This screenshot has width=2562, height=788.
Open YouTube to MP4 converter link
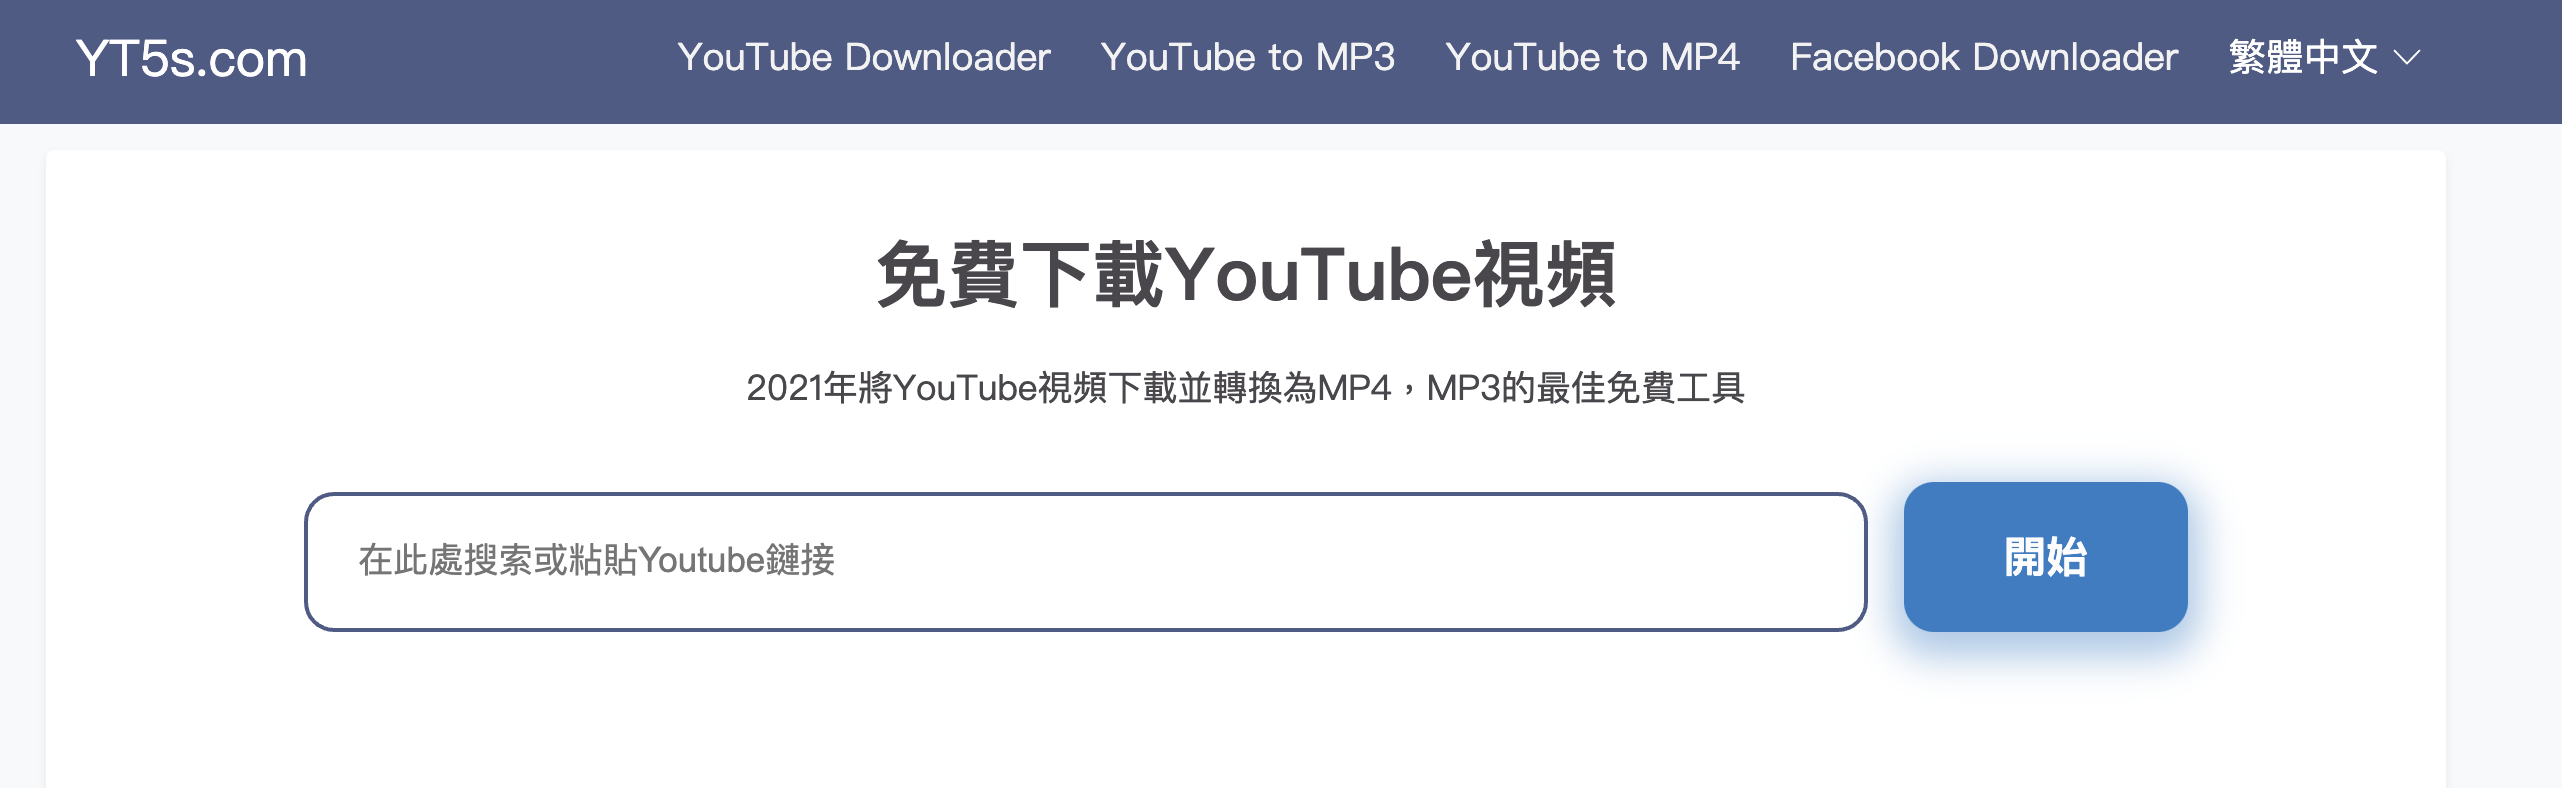(x=1592, y=57)
